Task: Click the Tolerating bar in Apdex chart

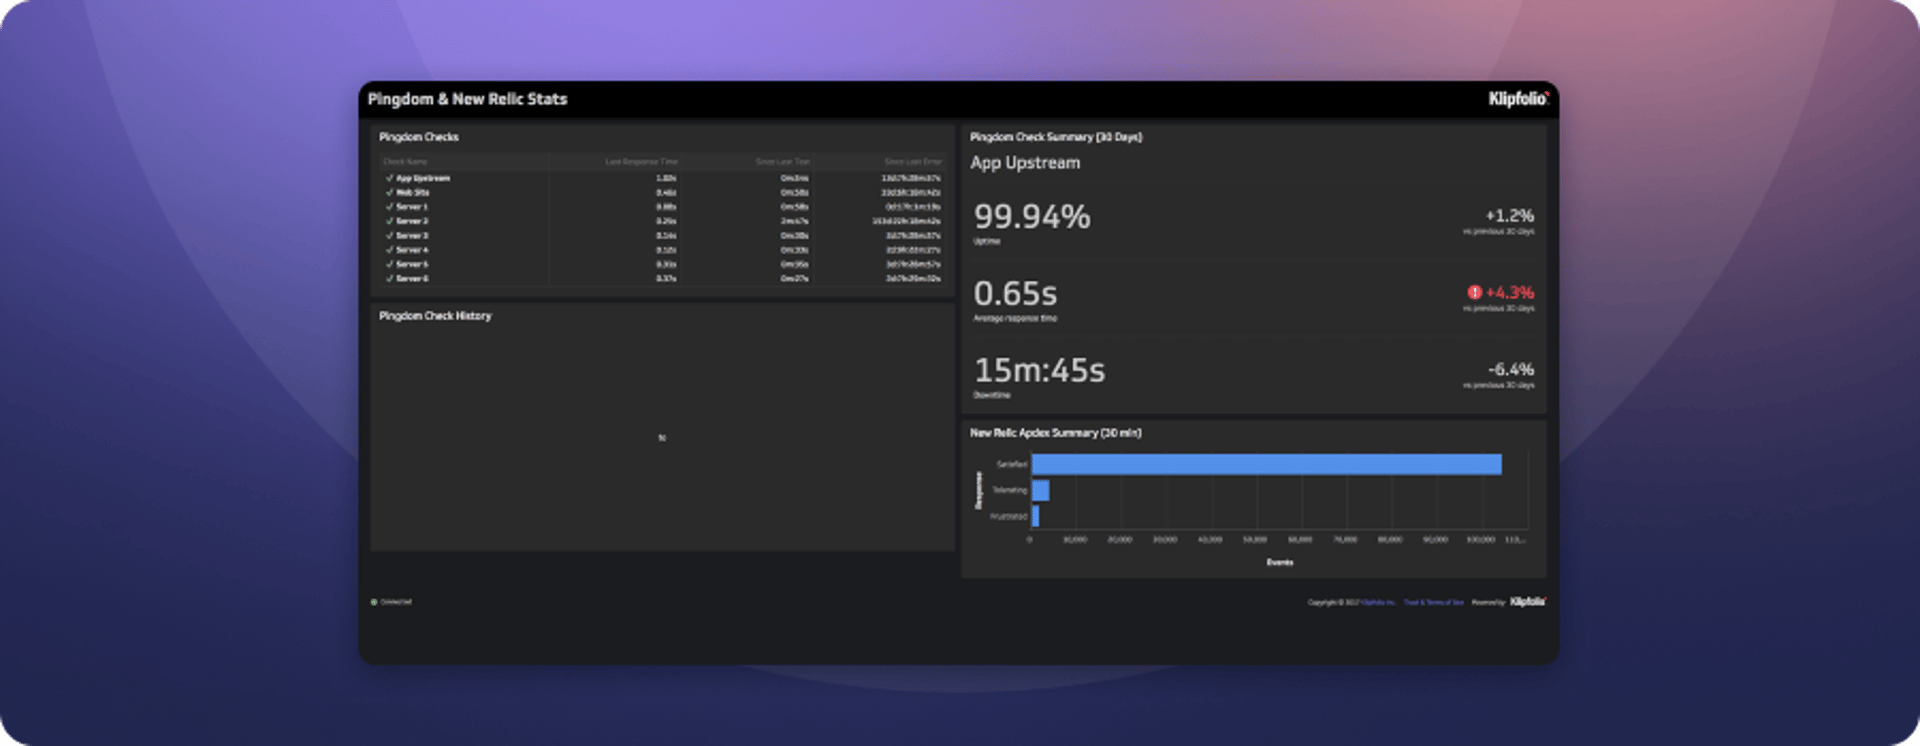Action: pyautogui.click(x=1040, y=490)
